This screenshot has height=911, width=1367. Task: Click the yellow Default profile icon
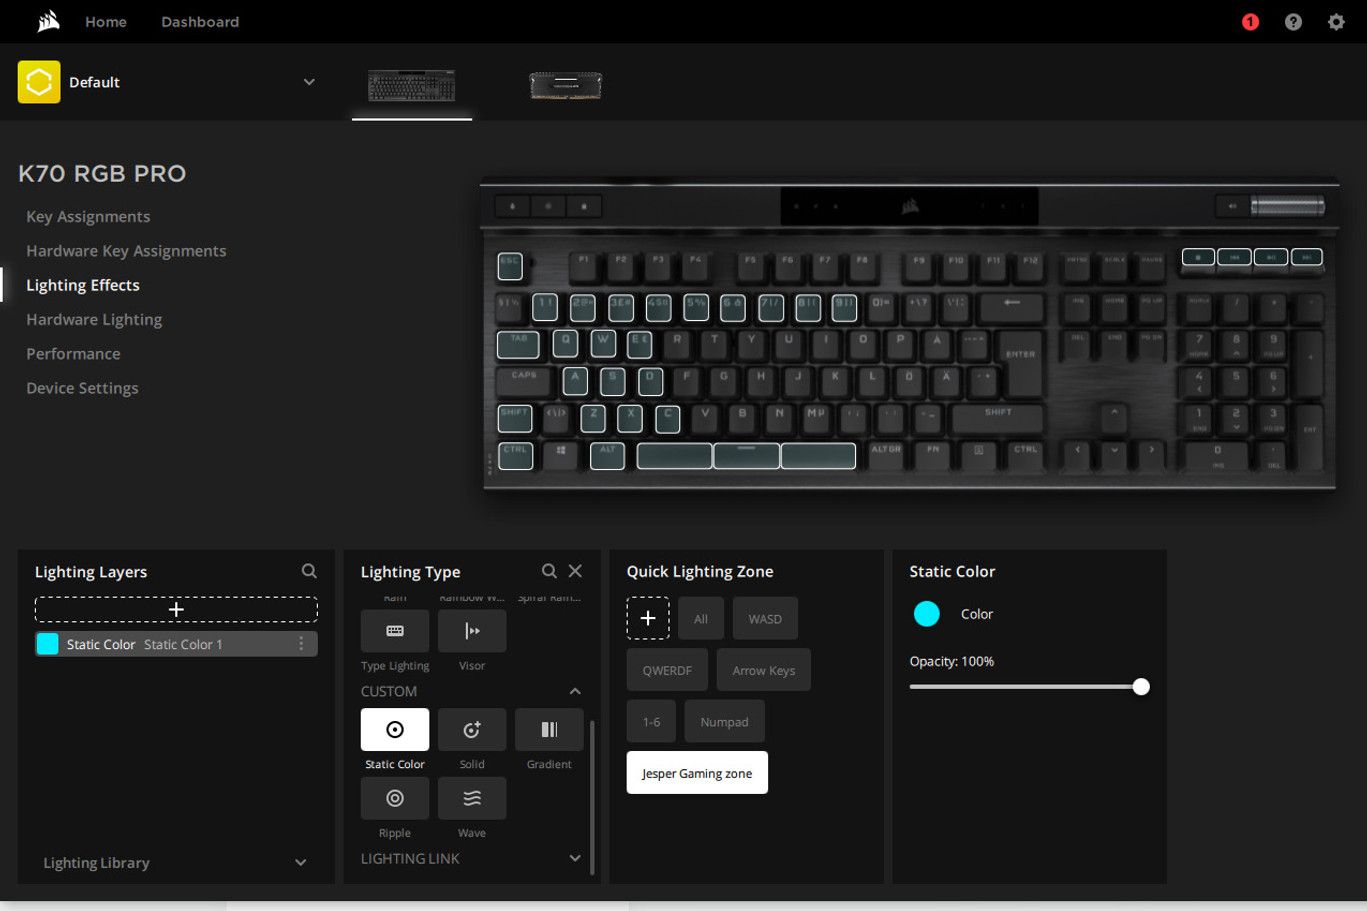pos(39,82)
